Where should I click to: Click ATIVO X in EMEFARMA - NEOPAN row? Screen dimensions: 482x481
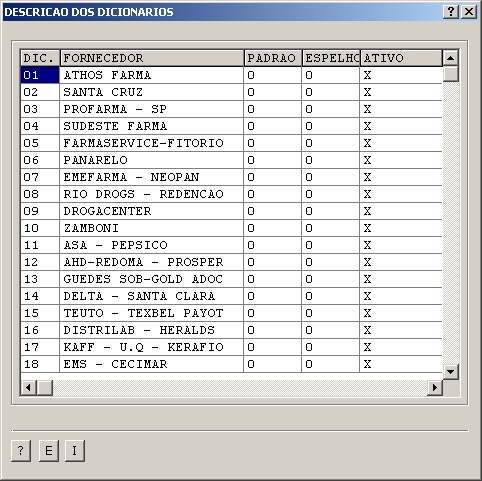coord(401,177)
